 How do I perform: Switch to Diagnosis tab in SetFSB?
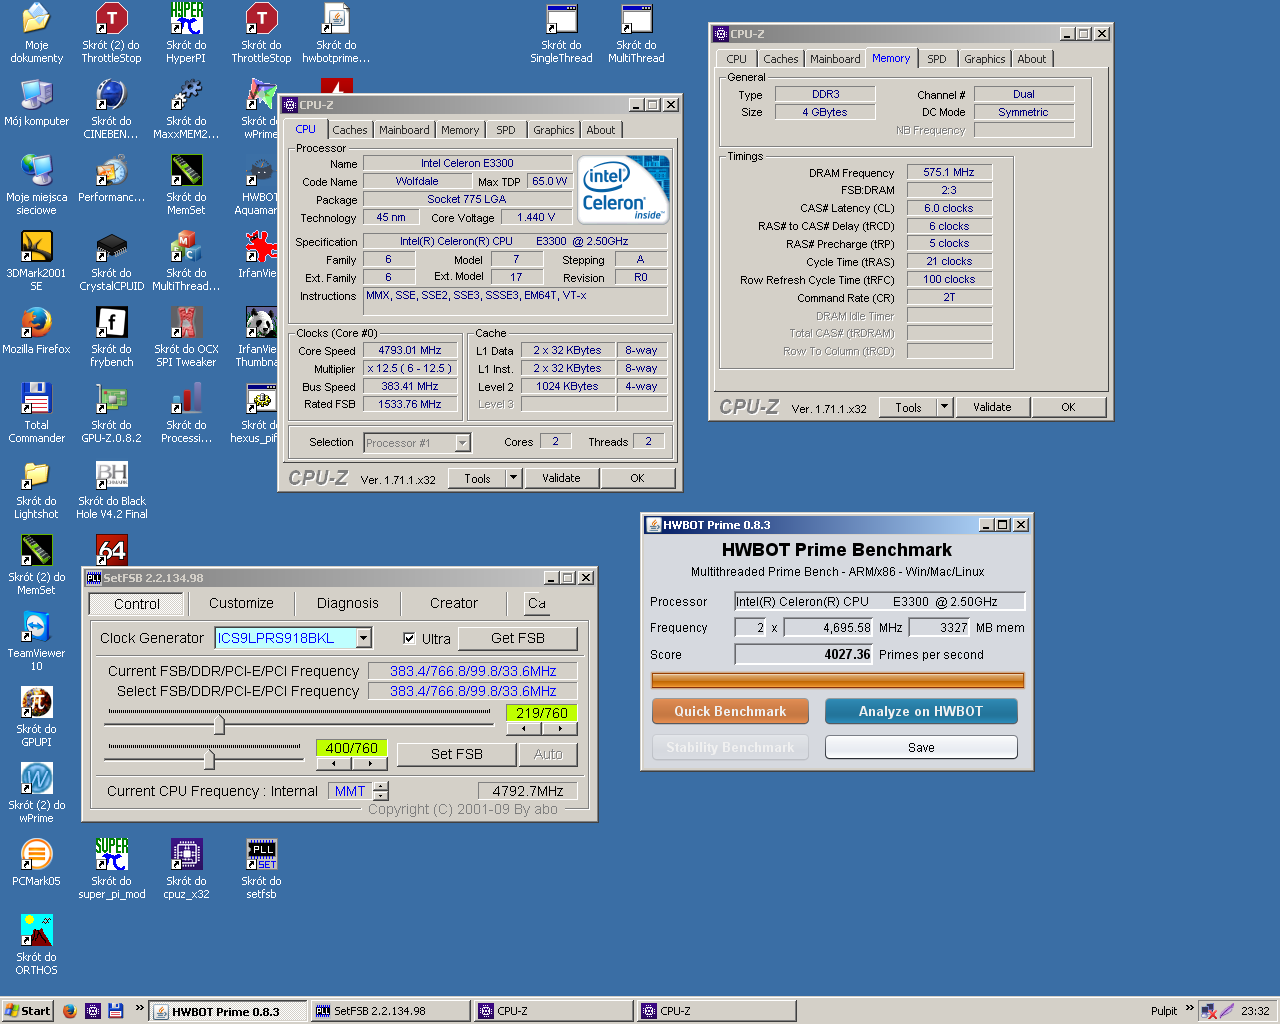coord(348,603)
